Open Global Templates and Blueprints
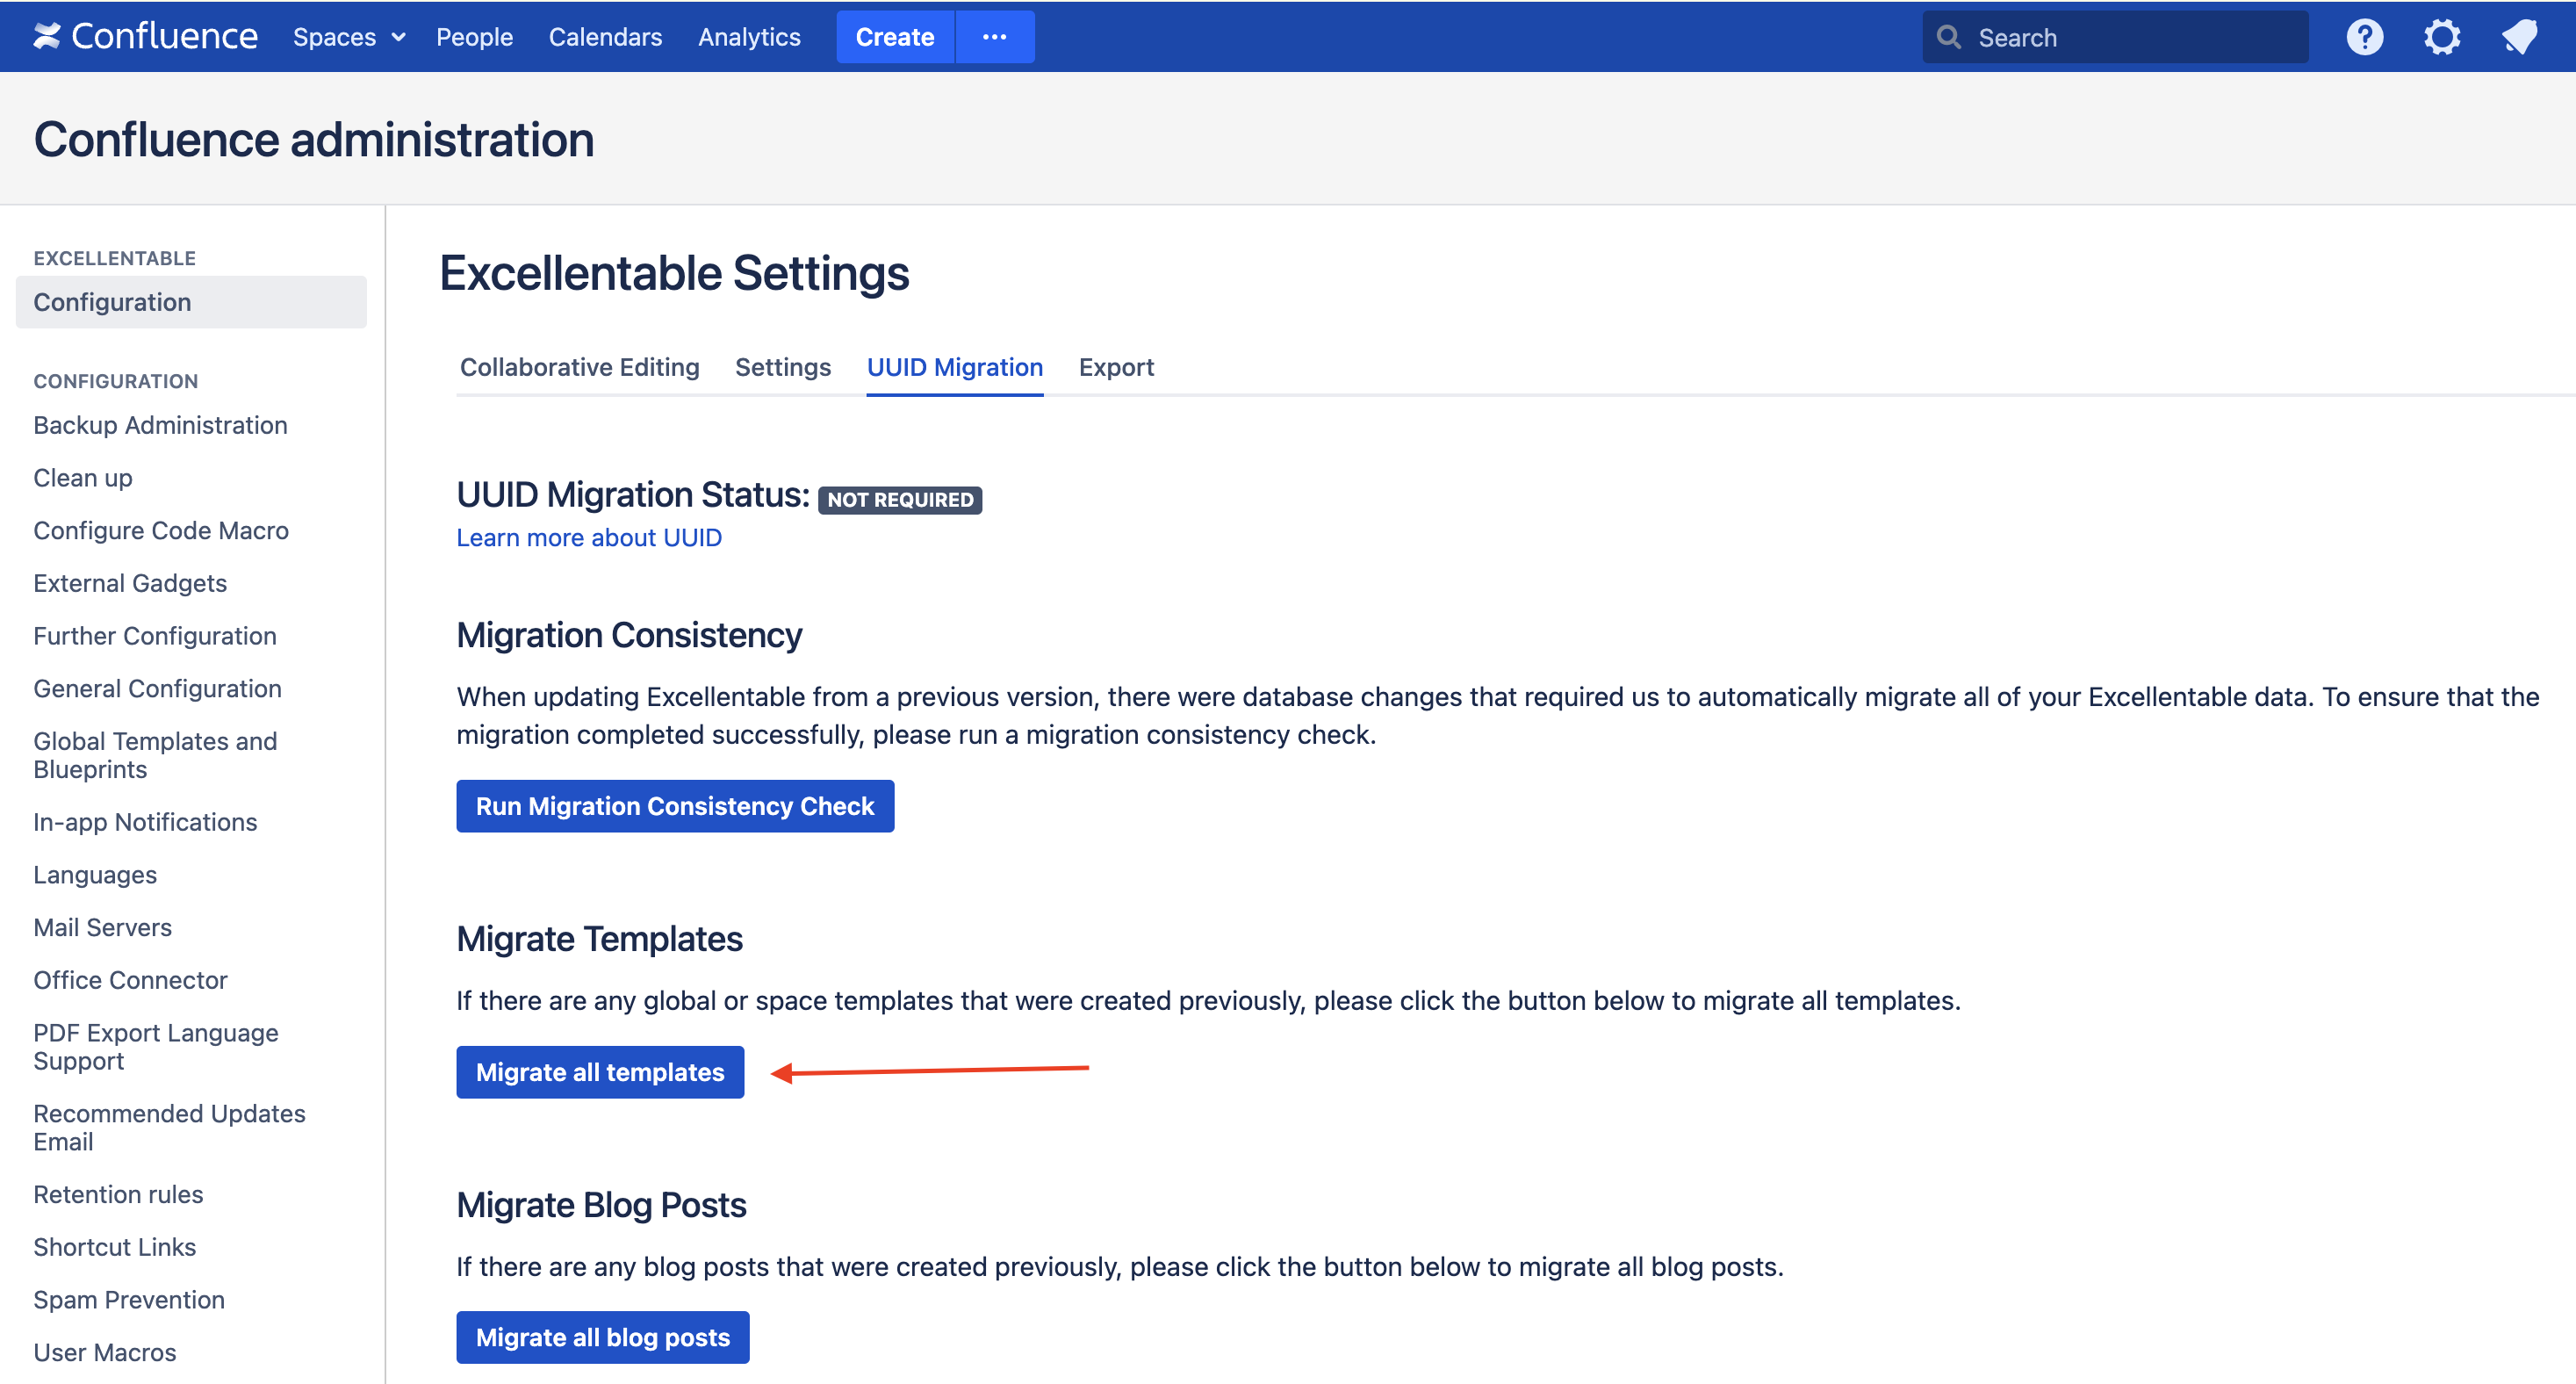Image resolution: width=2576 pixels, height=1384 pixels. [155, 755]
